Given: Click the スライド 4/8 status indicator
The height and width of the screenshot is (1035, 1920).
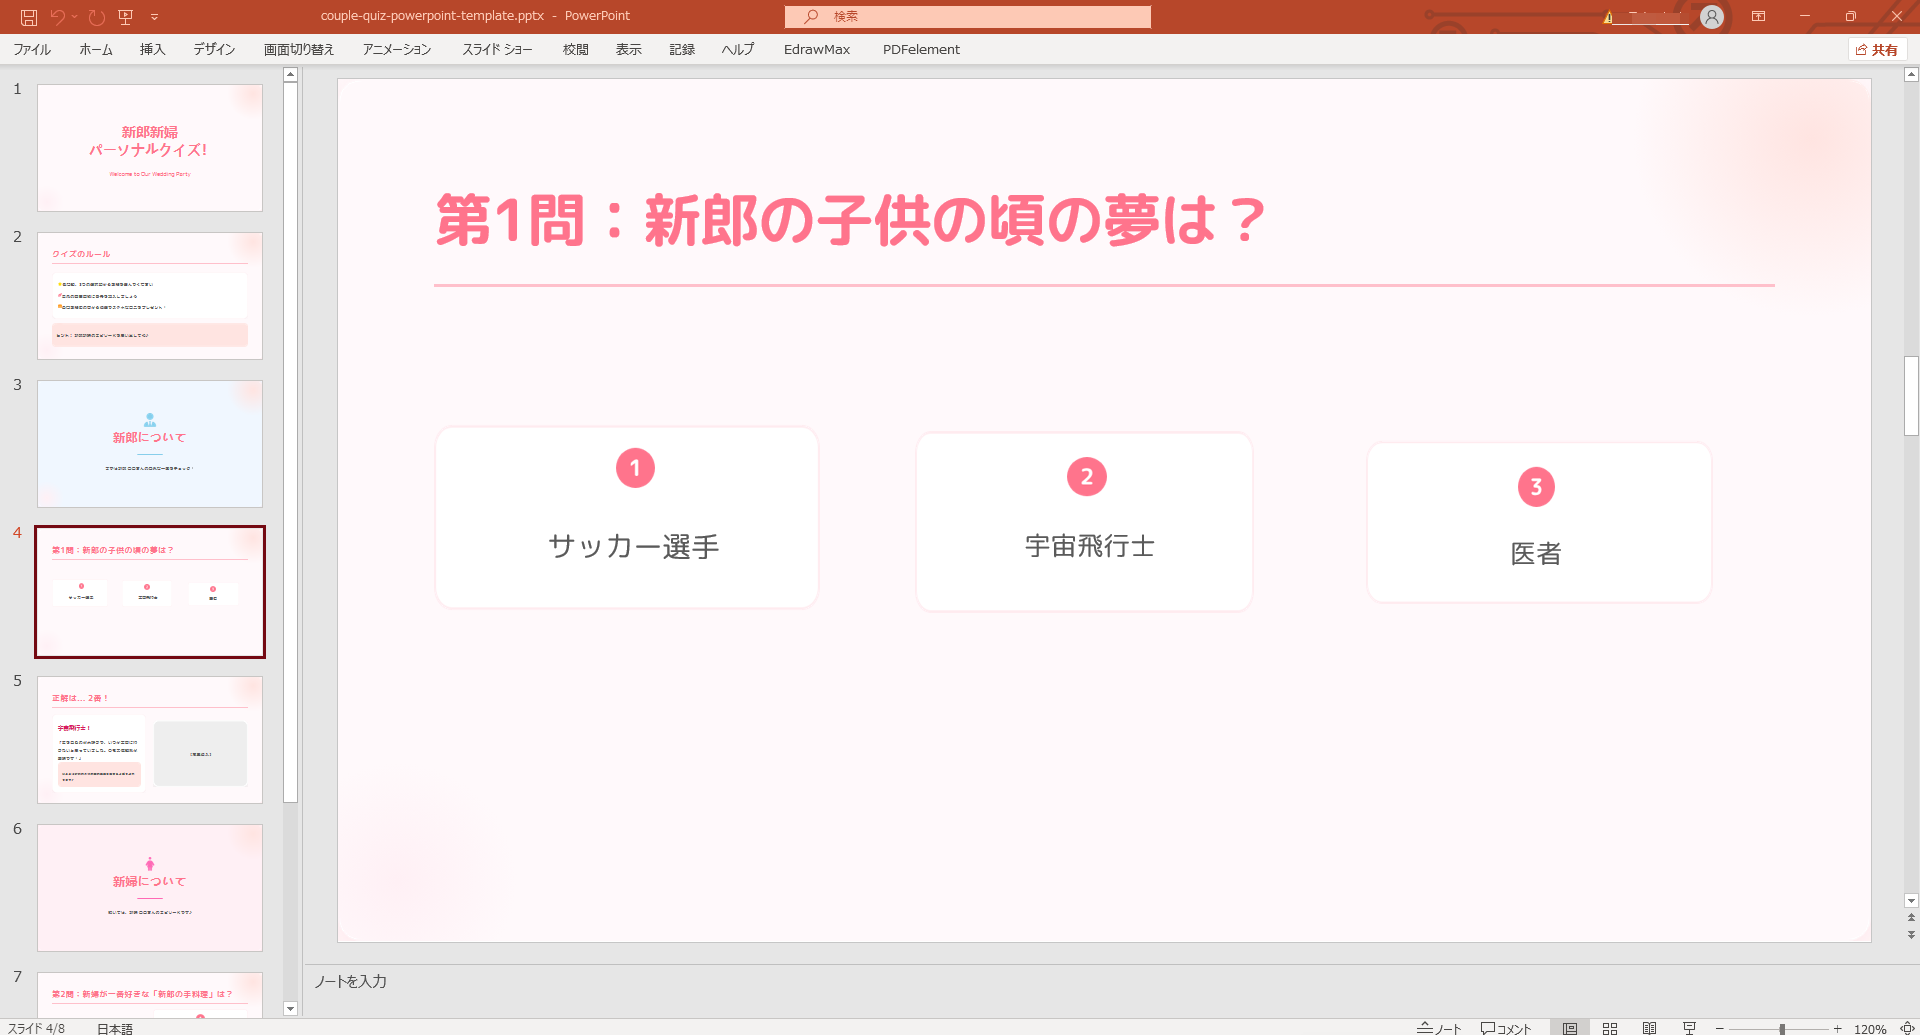Looking at the screenshot, I should click(36, 1028).
